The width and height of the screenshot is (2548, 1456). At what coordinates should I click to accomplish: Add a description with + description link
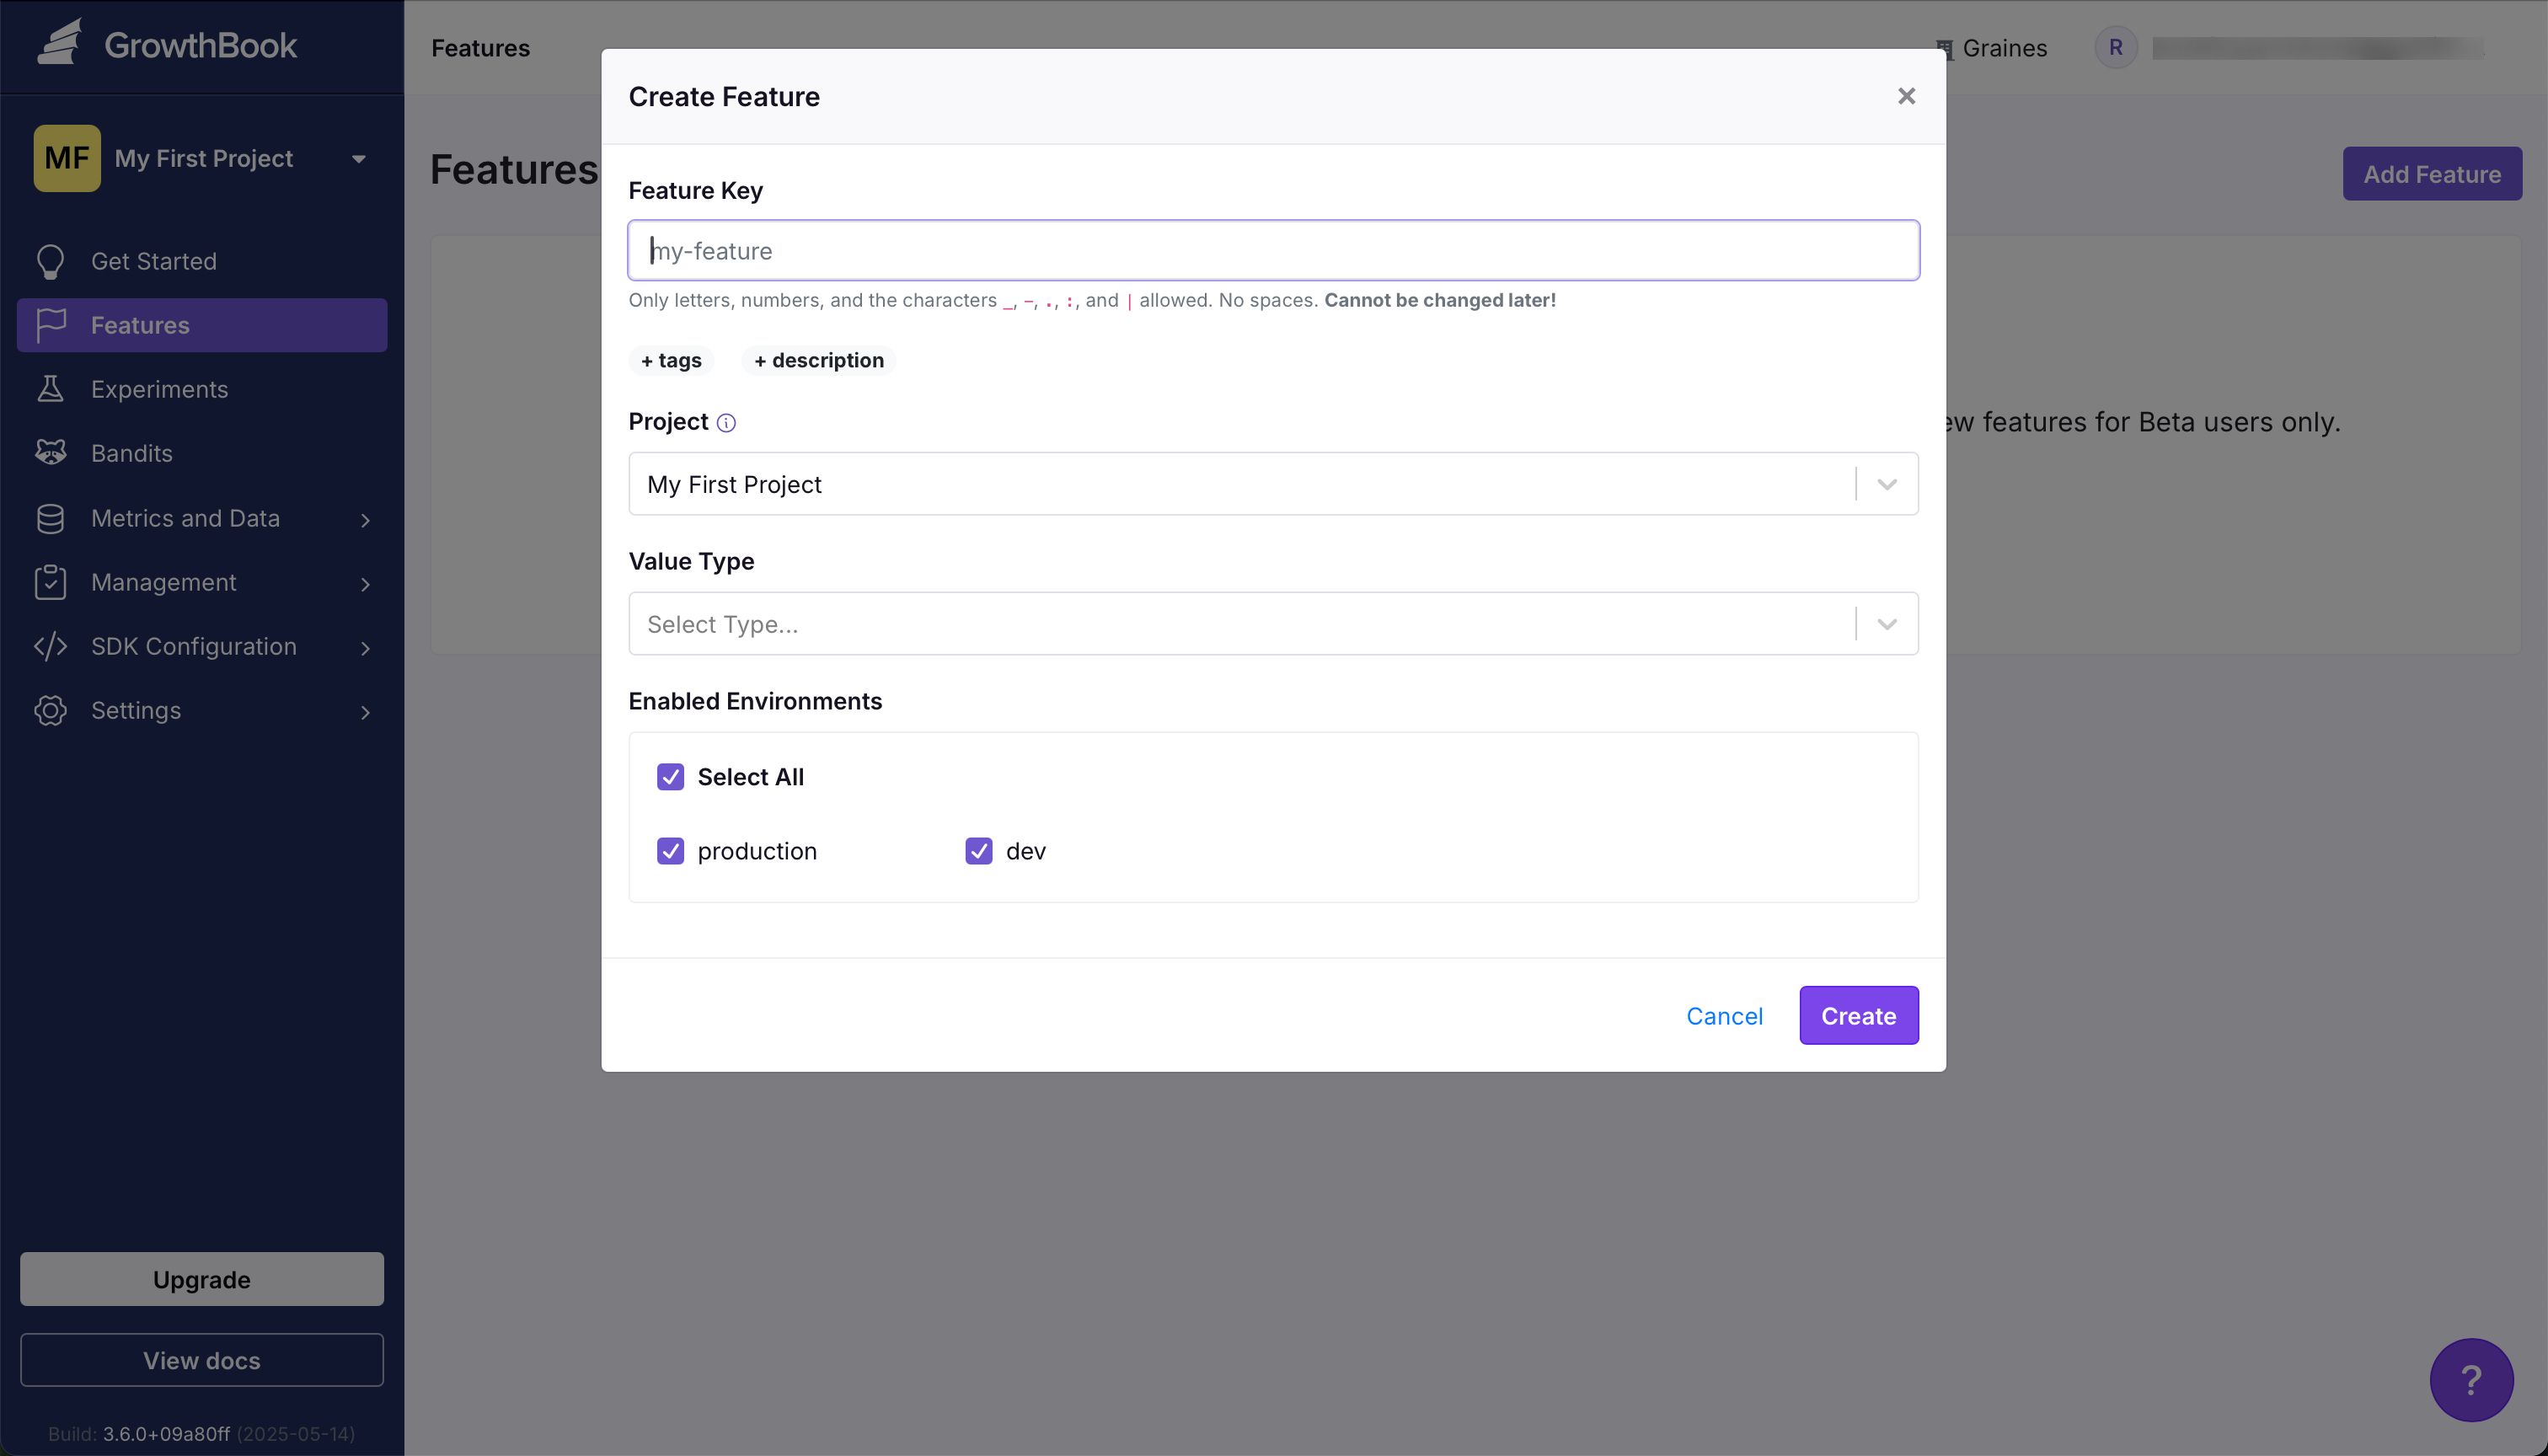819,360
